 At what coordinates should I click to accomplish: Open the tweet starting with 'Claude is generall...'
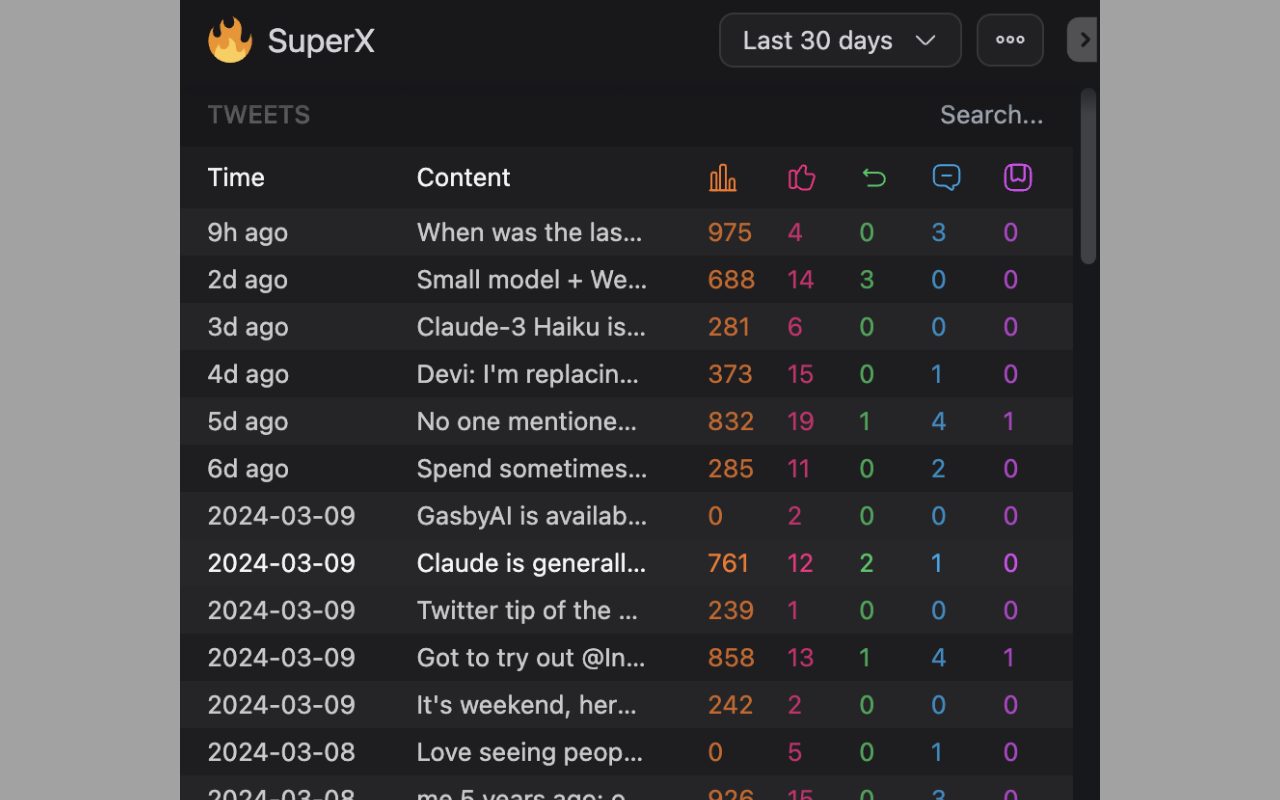click(x=531, y=563)
